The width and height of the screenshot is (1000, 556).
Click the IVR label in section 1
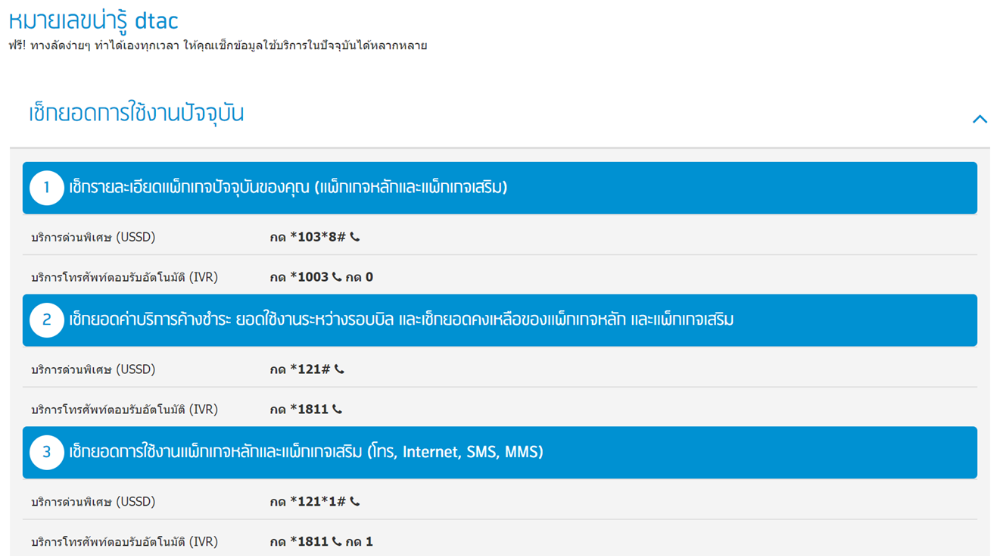click(x=124, y=277)
